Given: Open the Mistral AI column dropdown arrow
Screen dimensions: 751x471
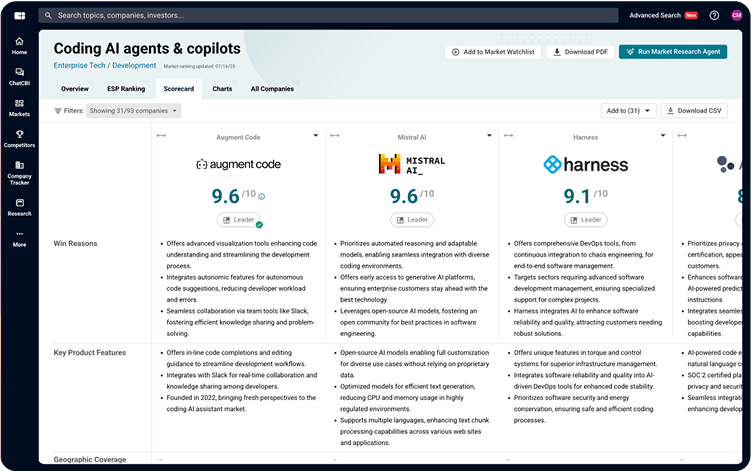Looking at the screenshot, I should pyautogui.click(x=489, y=136).
